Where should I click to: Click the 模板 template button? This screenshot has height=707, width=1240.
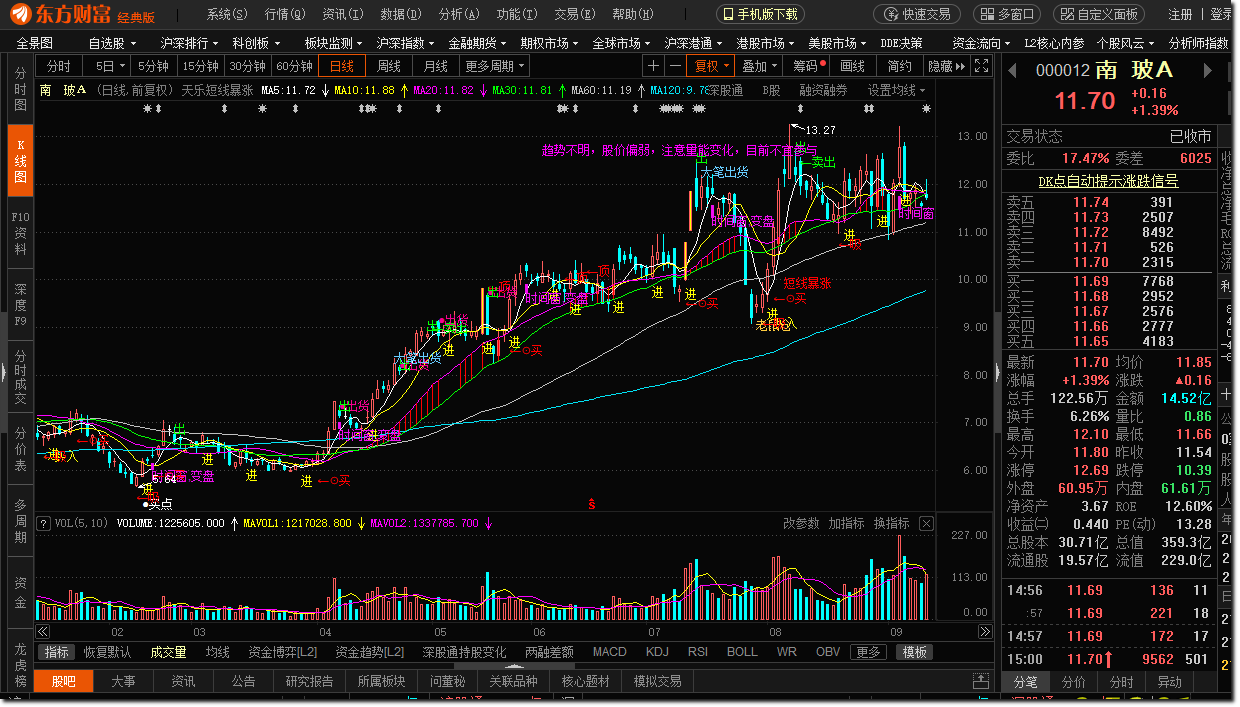(914, 652)
